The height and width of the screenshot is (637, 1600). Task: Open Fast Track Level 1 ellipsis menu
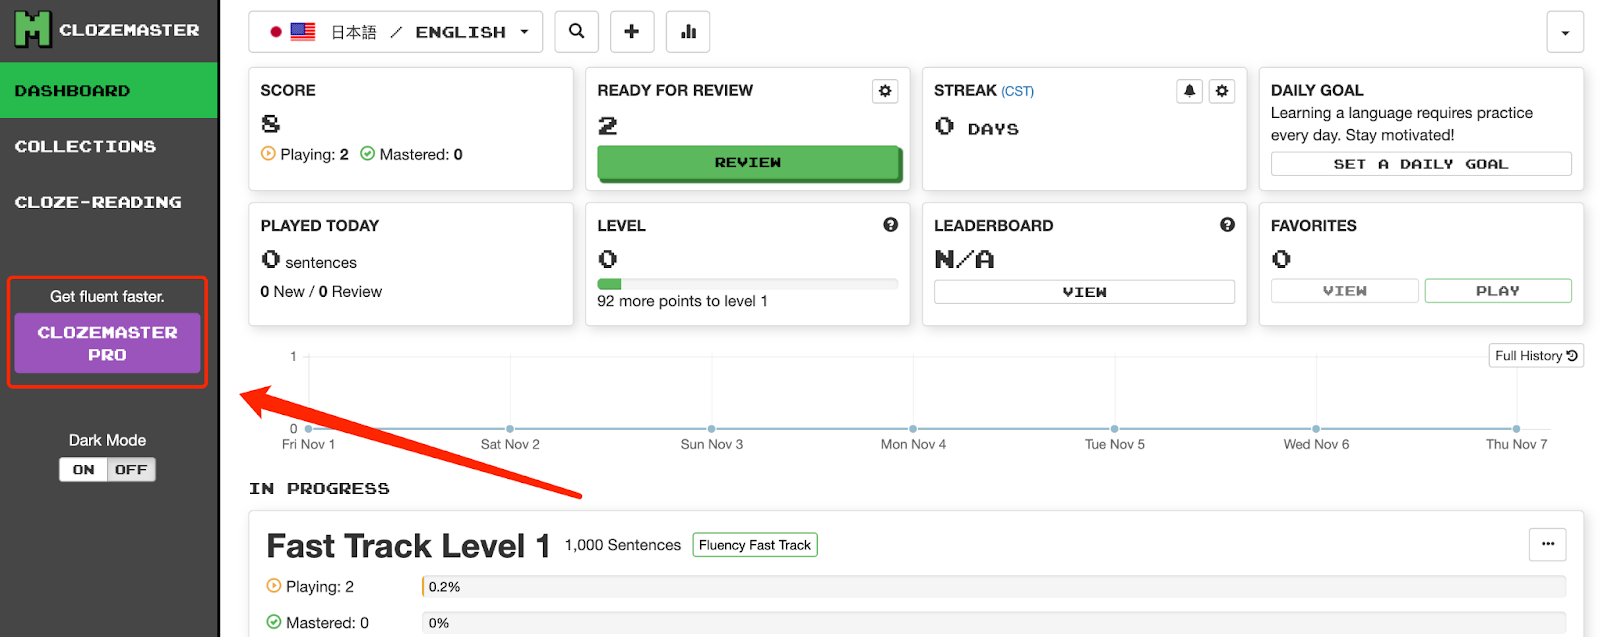pos(1548,544)
